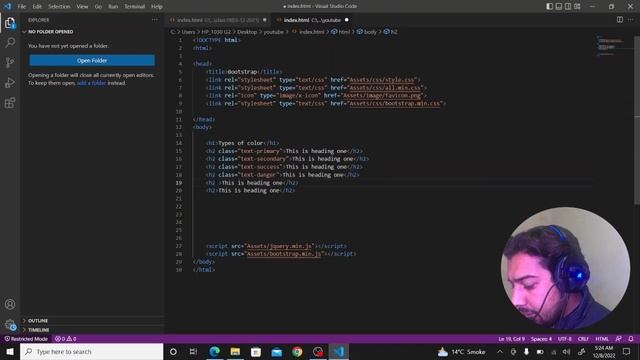Open Visual Studio Code on the taskbar
The width and height of the screenshot is (640, 360).
tap(339, 351)
